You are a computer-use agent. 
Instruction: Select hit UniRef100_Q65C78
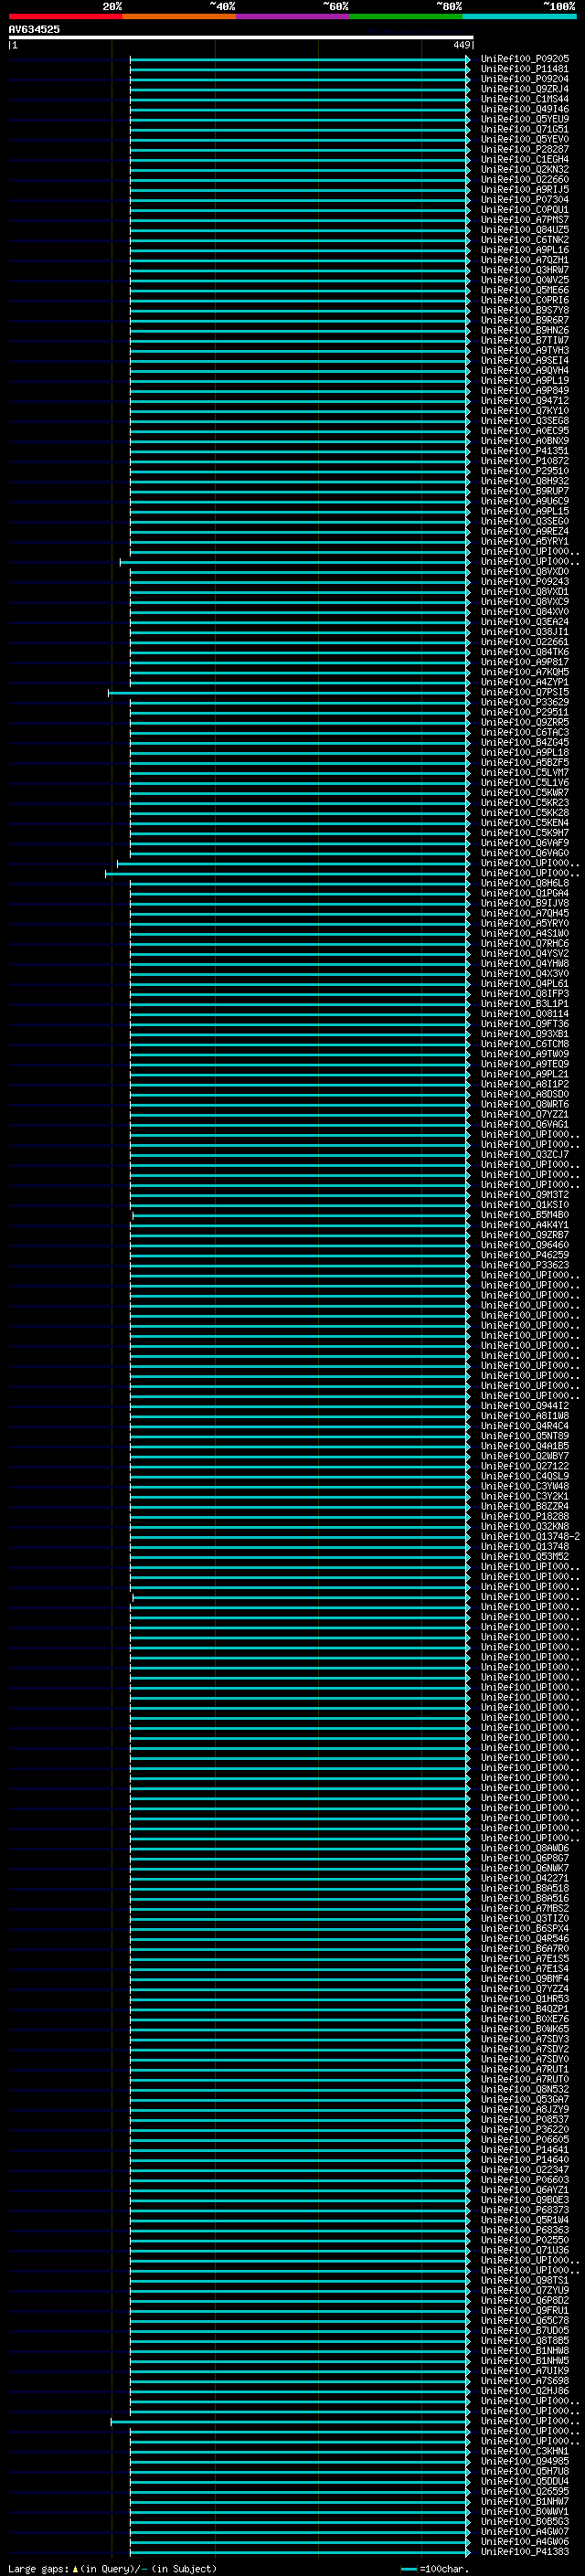pyautogui.click(x=524, y=2320)
